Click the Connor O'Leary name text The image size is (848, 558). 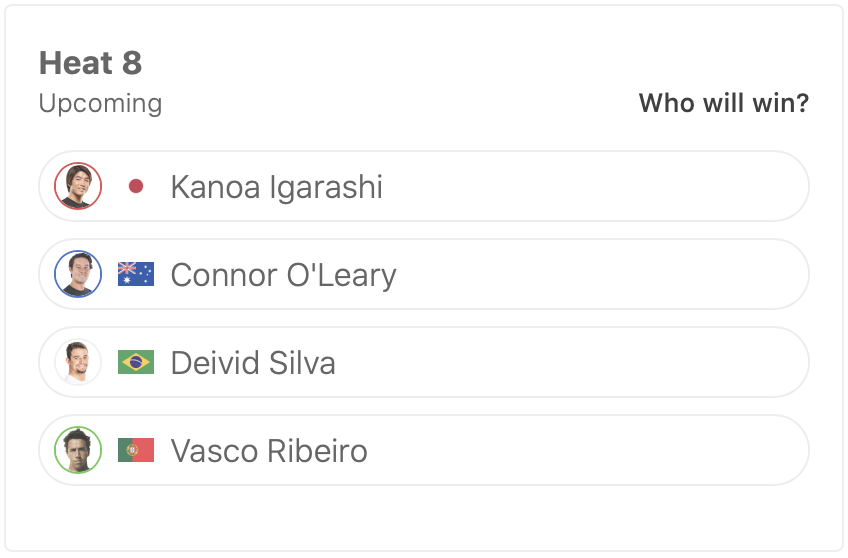click(x=283, y=275)
